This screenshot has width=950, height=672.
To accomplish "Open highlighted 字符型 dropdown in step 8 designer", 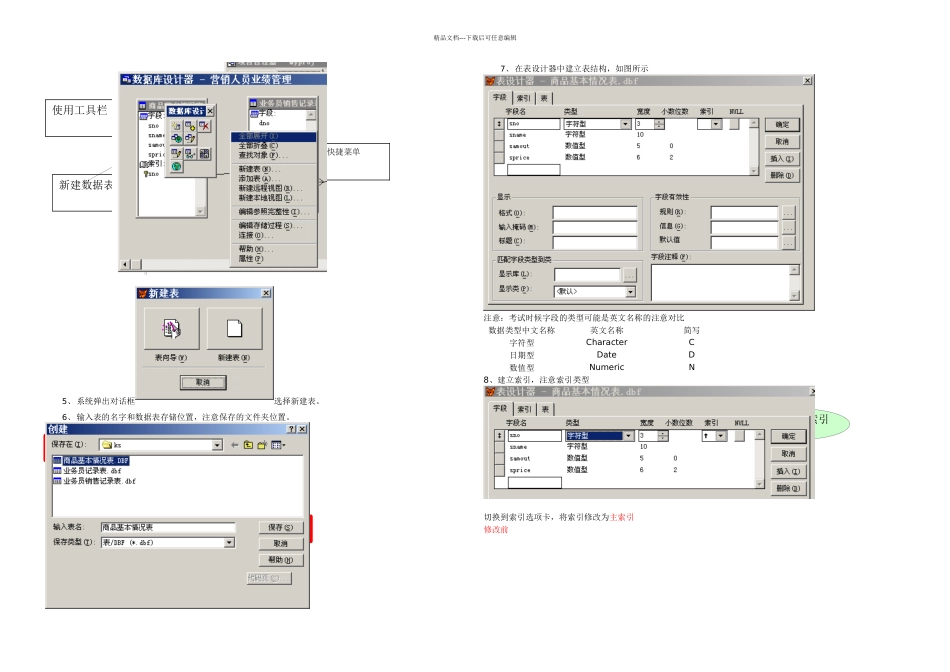I will pos(628,436).
